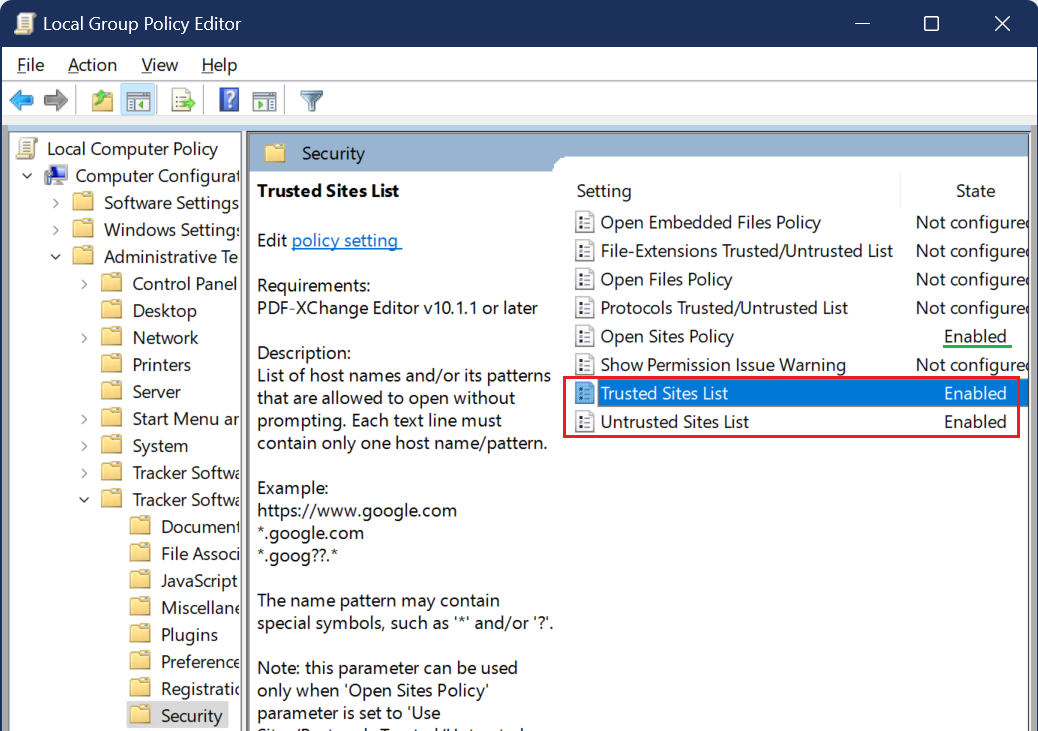The width and height of the screenshot is (1038, 731).
Task: Minimize the Local Group Policy Editor window
Action: coord(862,24)
